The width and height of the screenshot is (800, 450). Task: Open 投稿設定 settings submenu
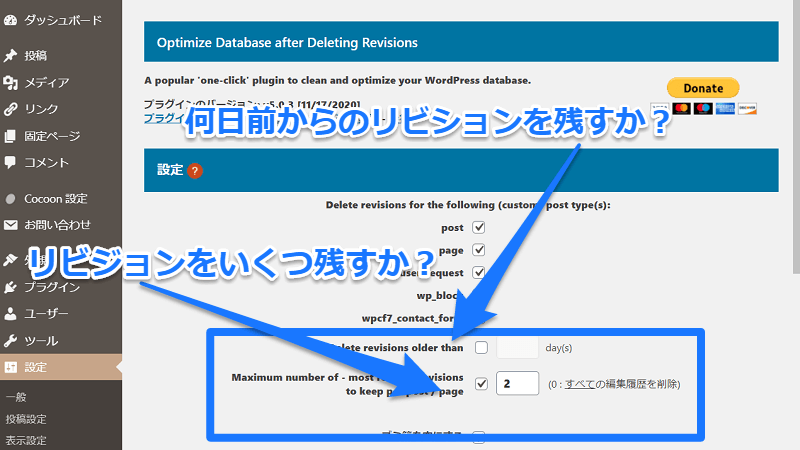click(26, 419)
